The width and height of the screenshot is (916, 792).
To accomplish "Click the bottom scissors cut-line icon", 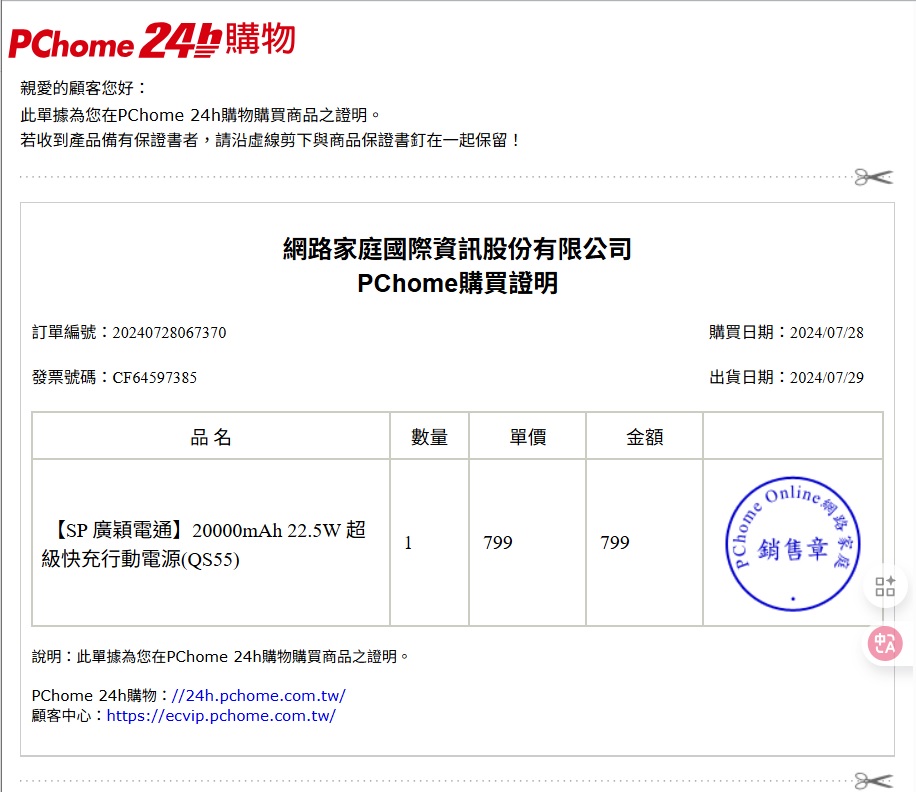I will pyautogui.click(x=873, y=779).
